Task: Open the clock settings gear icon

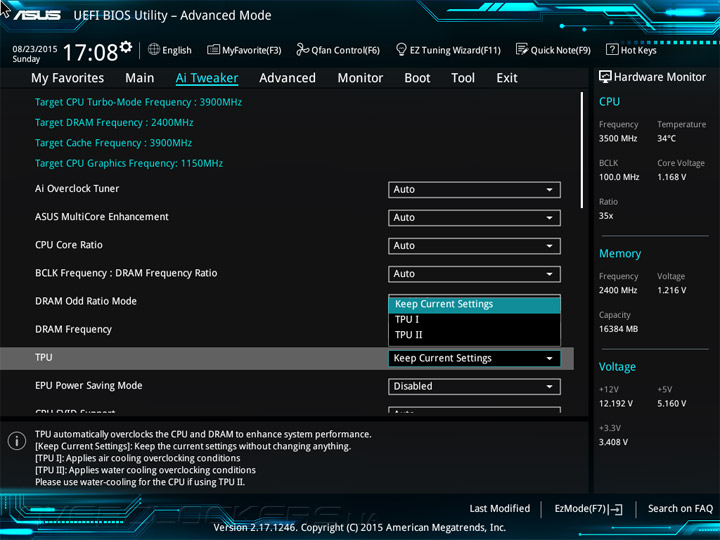Action: coord(126,47)
